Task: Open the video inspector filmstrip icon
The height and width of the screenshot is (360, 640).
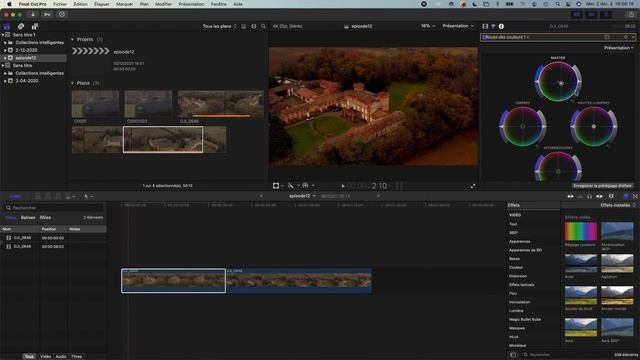Action: click(x=485, y=26)
